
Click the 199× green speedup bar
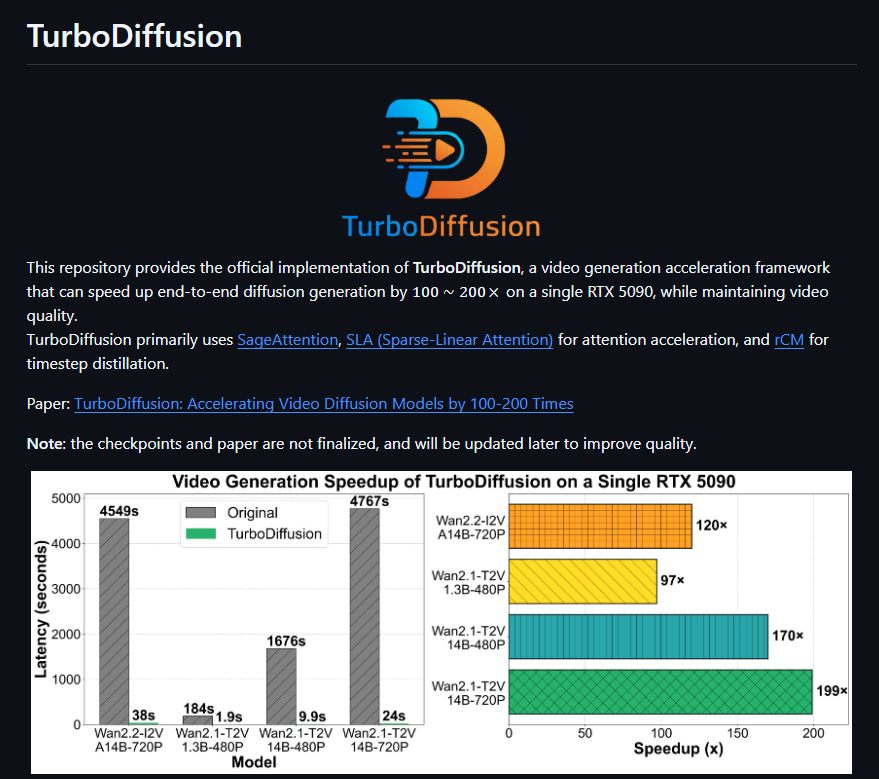click(x=660, y=690)
